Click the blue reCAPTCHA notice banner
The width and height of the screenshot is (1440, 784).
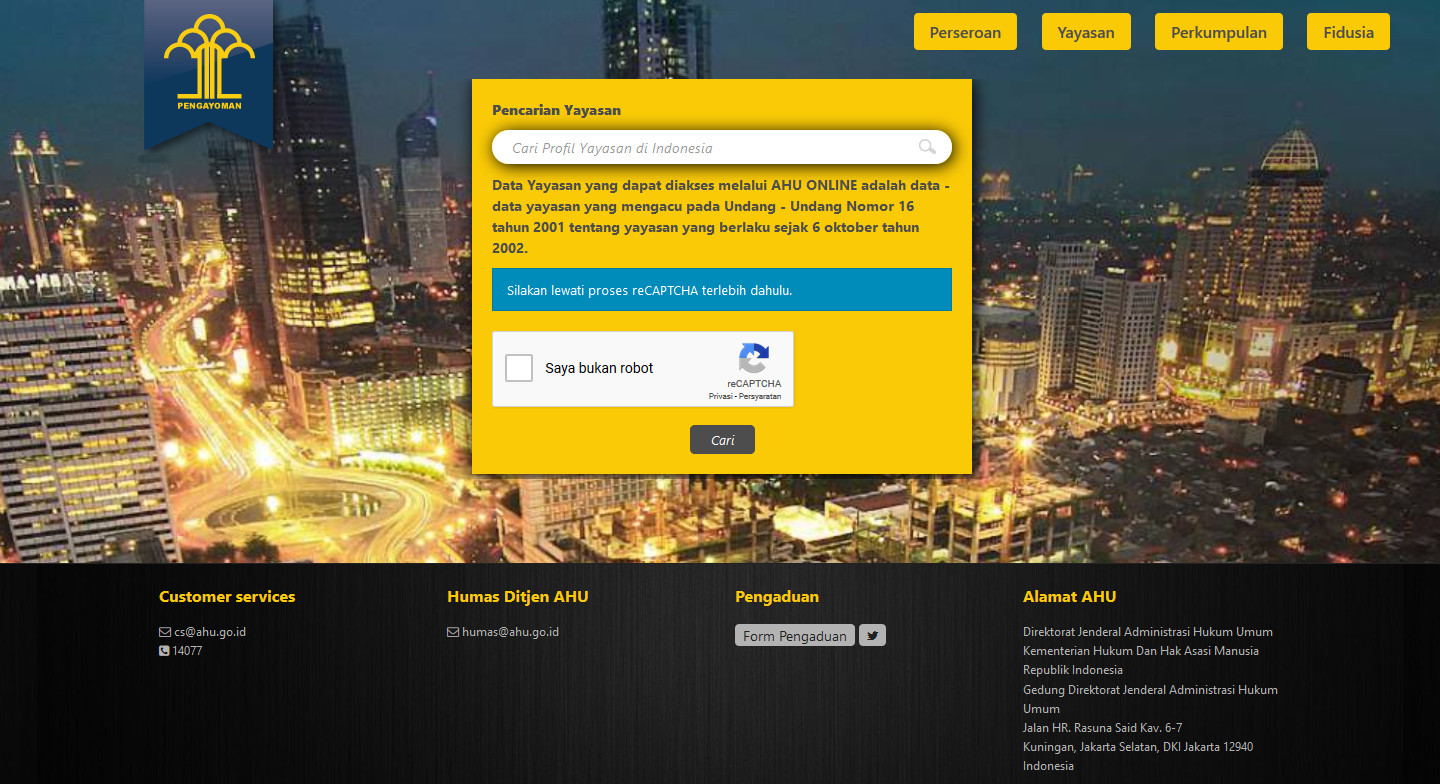coord(721,290)
